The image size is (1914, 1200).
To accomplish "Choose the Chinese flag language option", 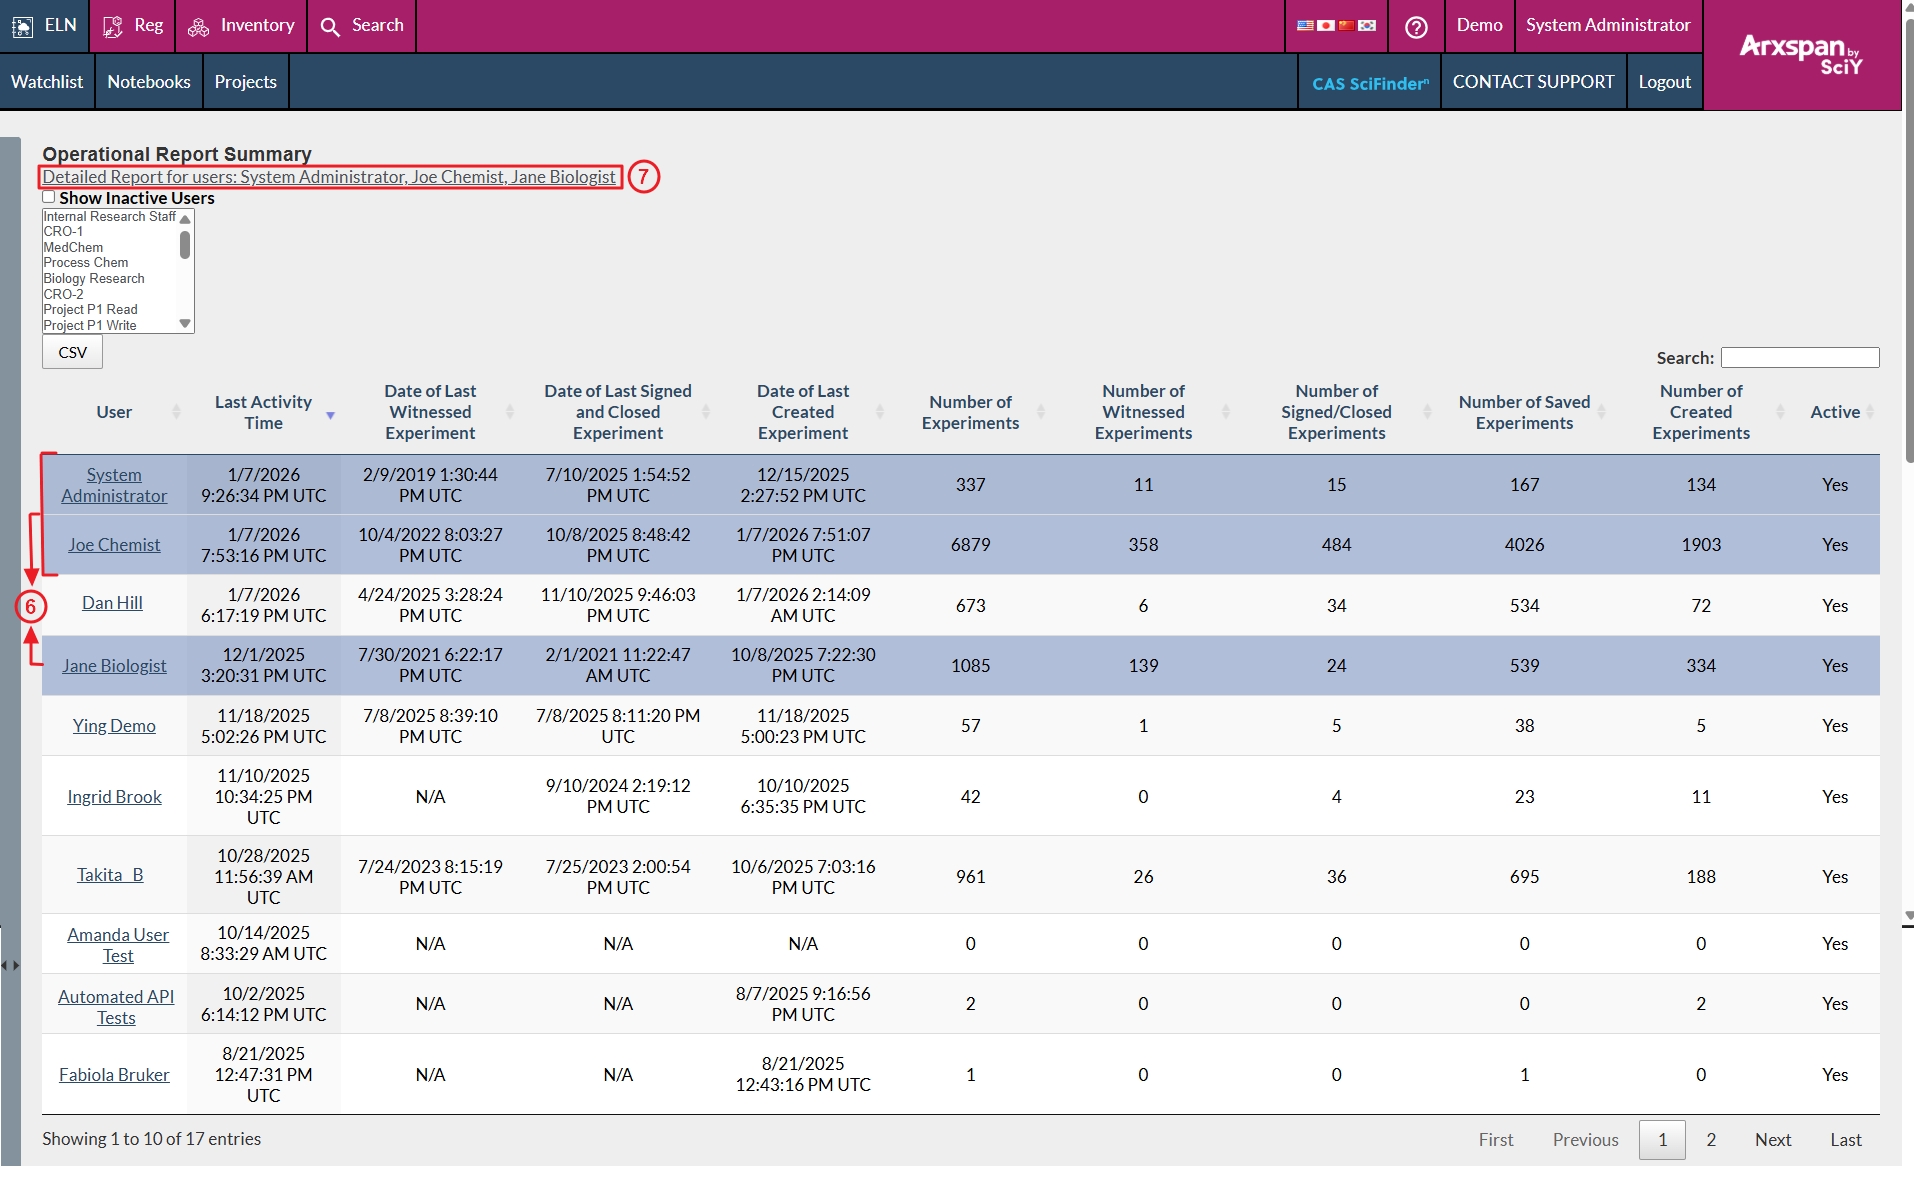I will click(x=1346, y=25).
